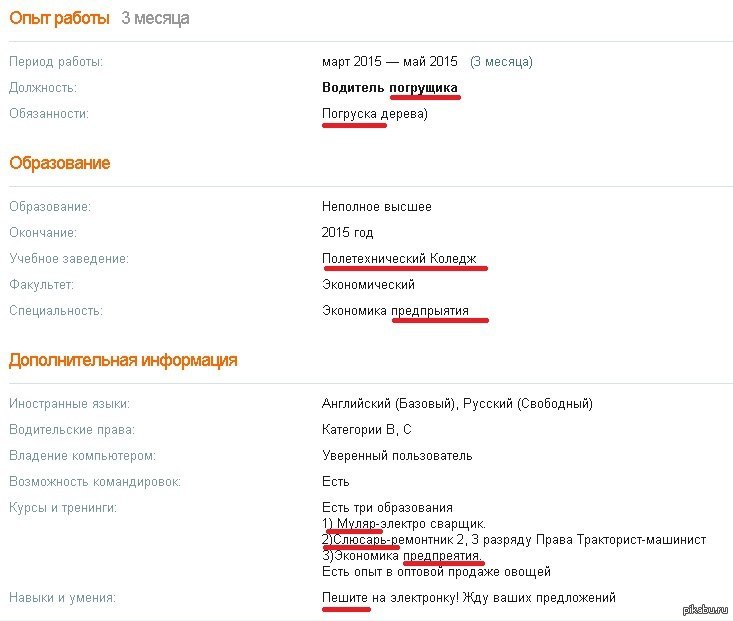Click the institution "Полетехнический Коледж"

pyautogui.click(x=404, y=259)
